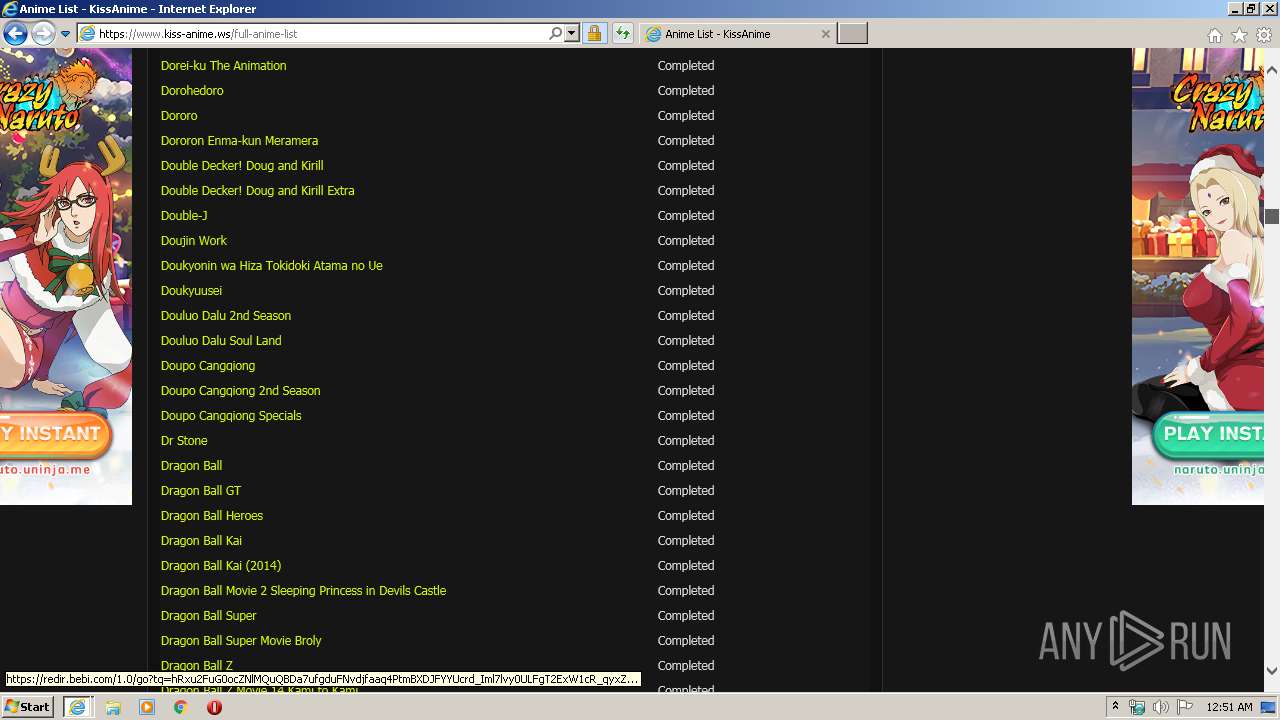Open the Doupo Cangqiong link
The width and height of the screenshot is (1280, 720).
pyautogui.click(x=208, y=366)
